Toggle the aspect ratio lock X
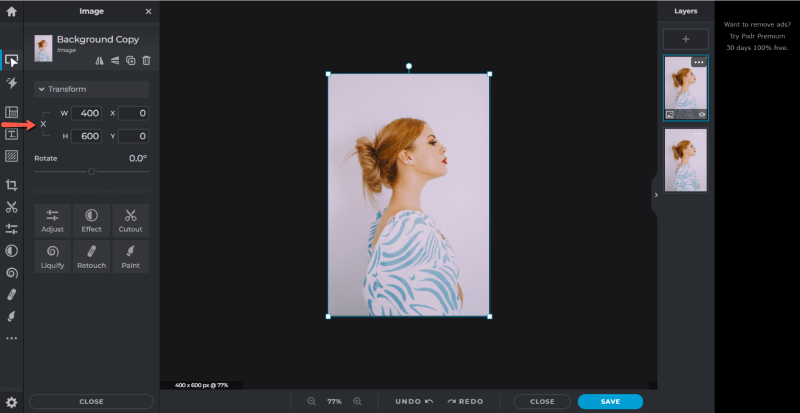800x413 pixels. click(43, 124)
